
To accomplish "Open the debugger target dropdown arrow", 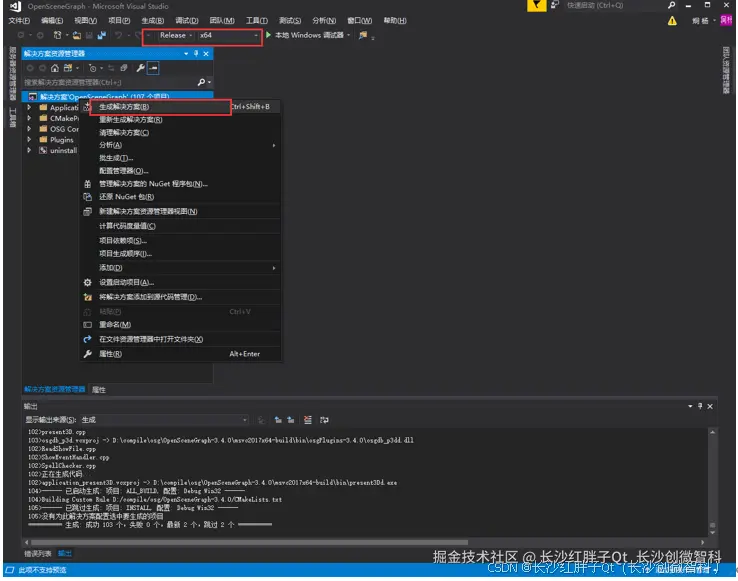I will point(349,35).
